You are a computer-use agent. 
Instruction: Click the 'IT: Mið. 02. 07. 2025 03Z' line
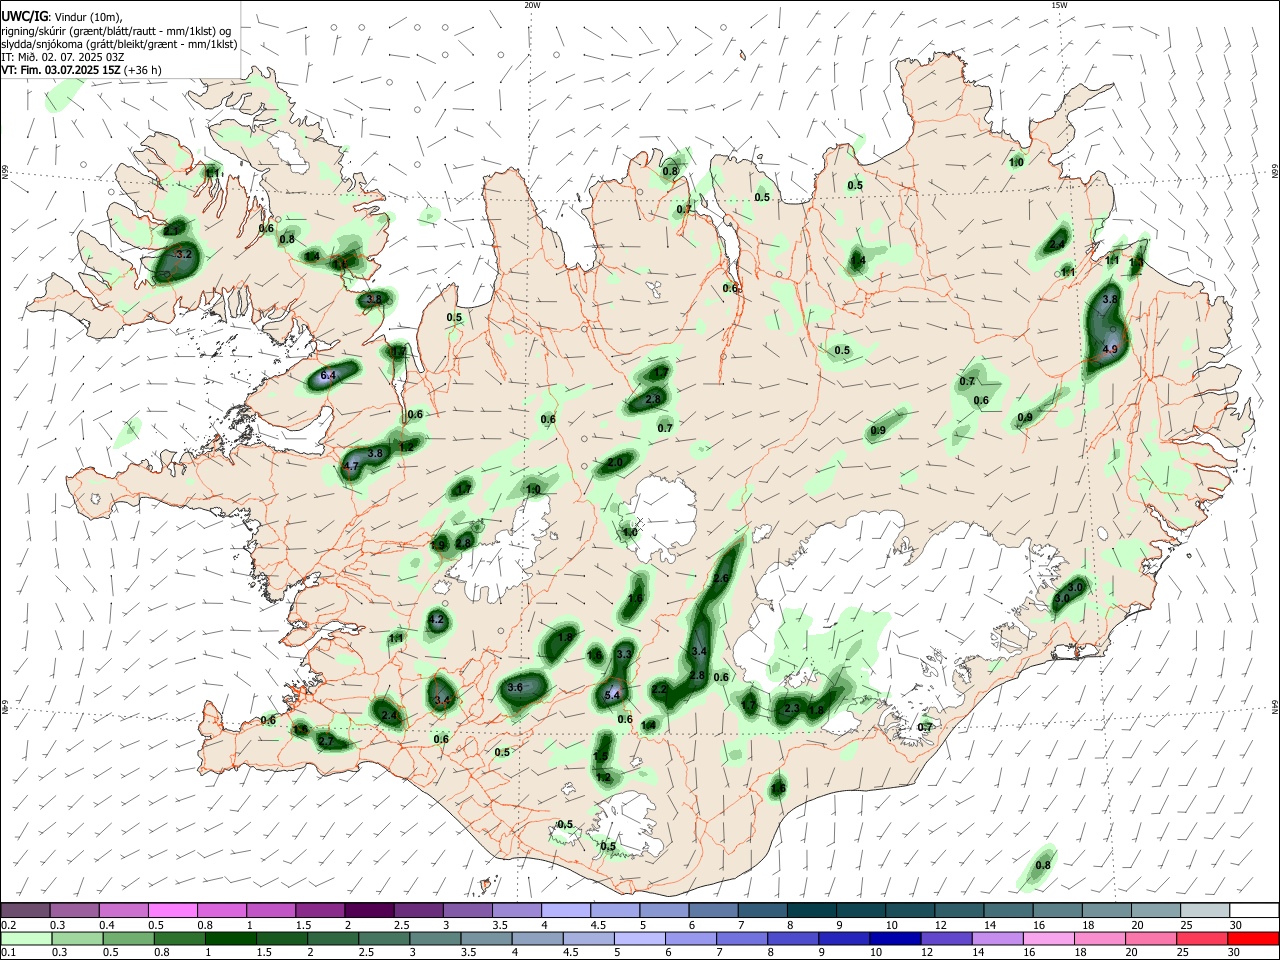coord(63,57)
